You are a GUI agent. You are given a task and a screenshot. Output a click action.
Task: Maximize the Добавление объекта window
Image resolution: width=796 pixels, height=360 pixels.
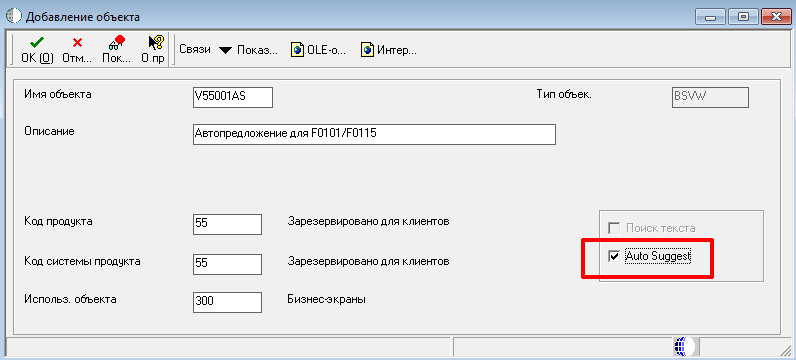click(743, 17)
